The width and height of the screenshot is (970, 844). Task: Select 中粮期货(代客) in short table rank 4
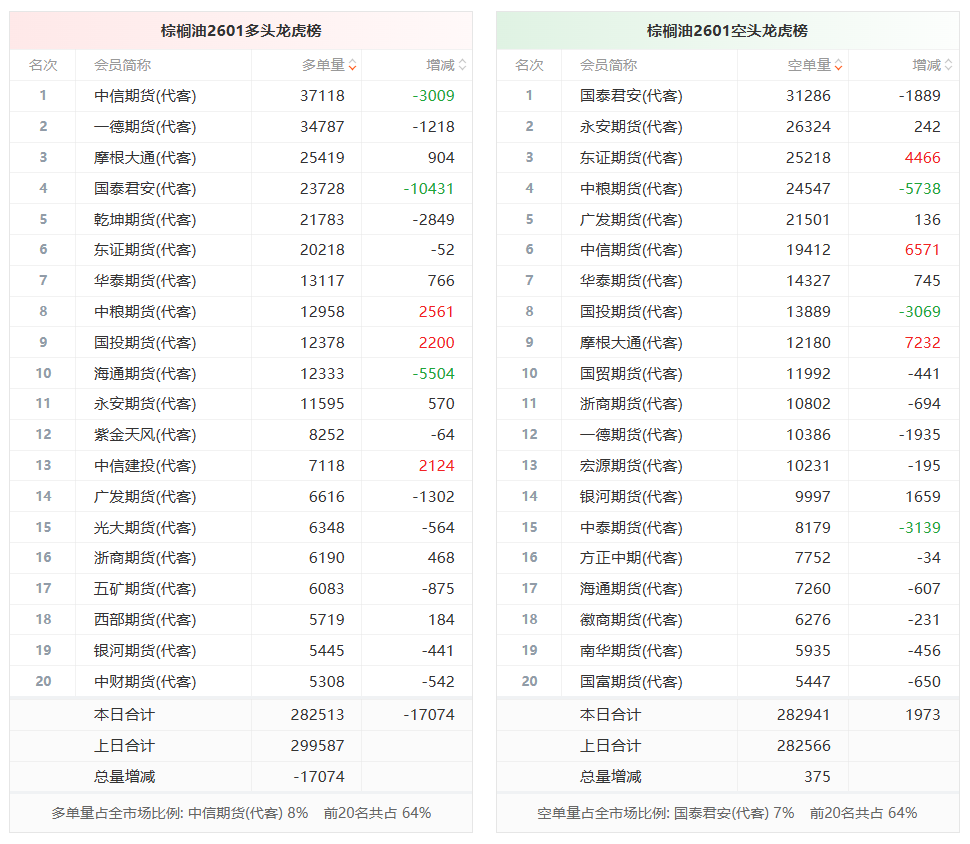click(632, 189)
